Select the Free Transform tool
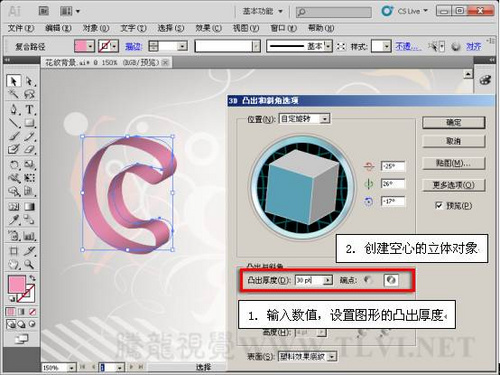Image resolution: width=500 pixels, height=375 pixels. pyautogui.click(x=29, y=178)
